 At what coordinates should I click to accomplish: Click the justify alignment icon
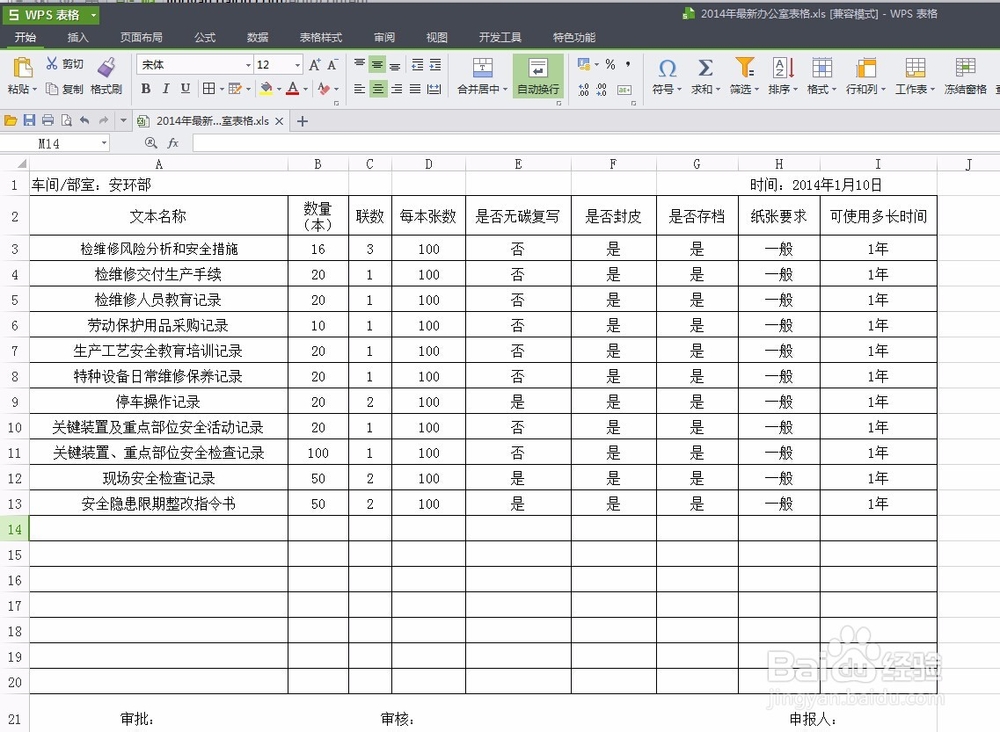(415, 89)
